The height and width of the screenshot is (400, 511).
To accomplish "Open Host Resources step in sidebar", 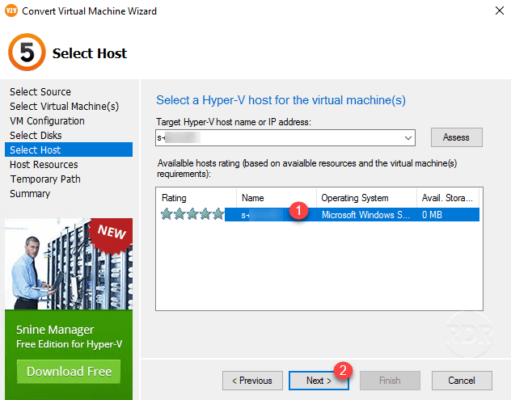I will pyautogui.click(x=44, y=164).
